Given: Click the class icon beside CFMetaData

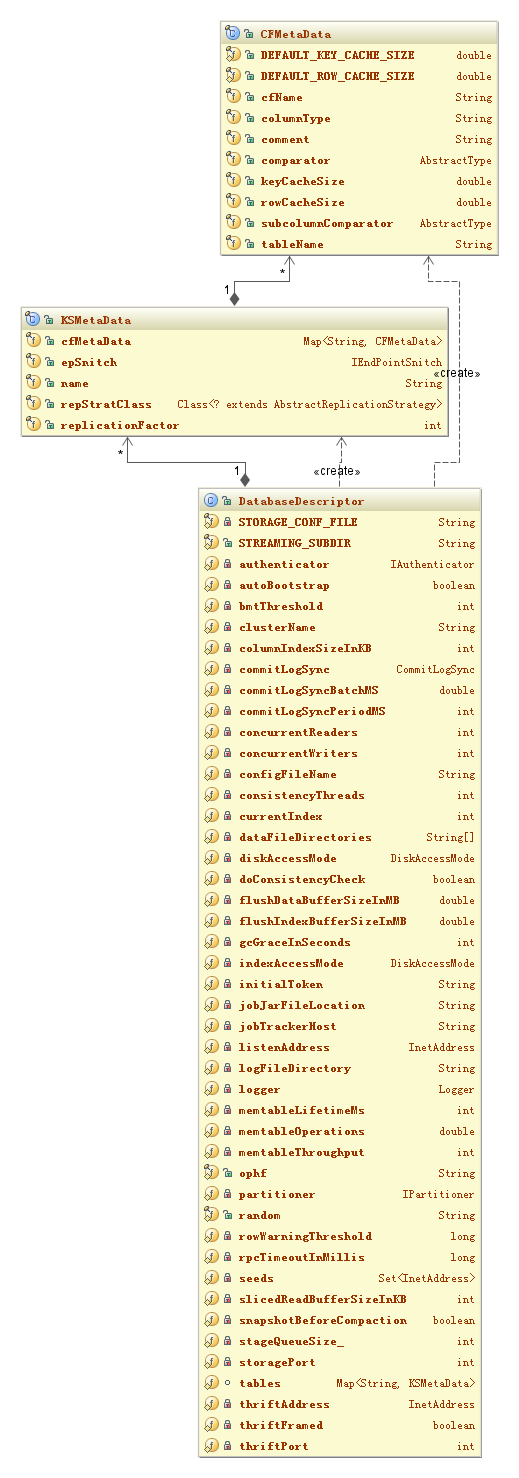Looking at the screenshot, I should click(232, 34).
